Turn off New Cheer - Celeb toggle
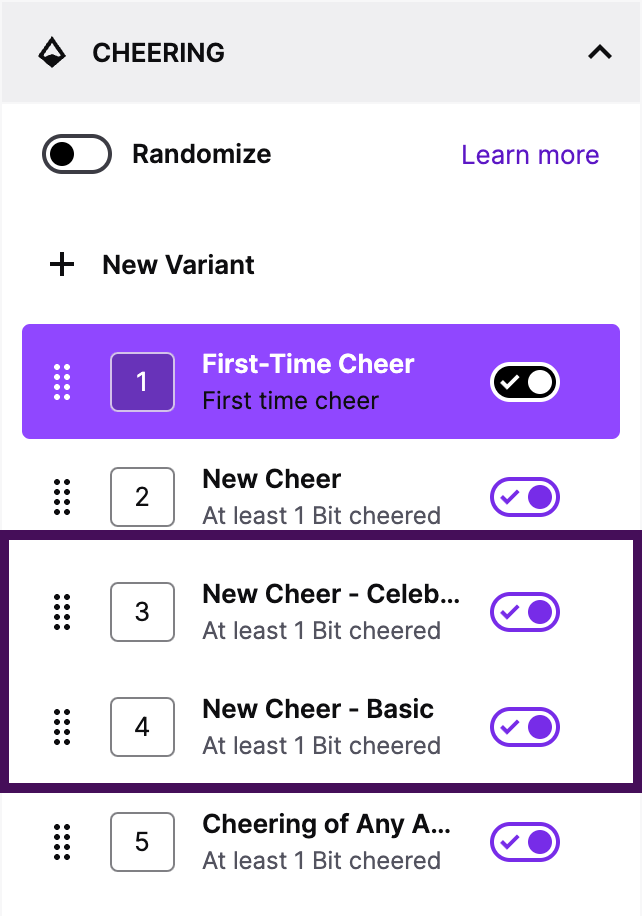The height and width of the screenshot is (916, 642). pos(524,612)
